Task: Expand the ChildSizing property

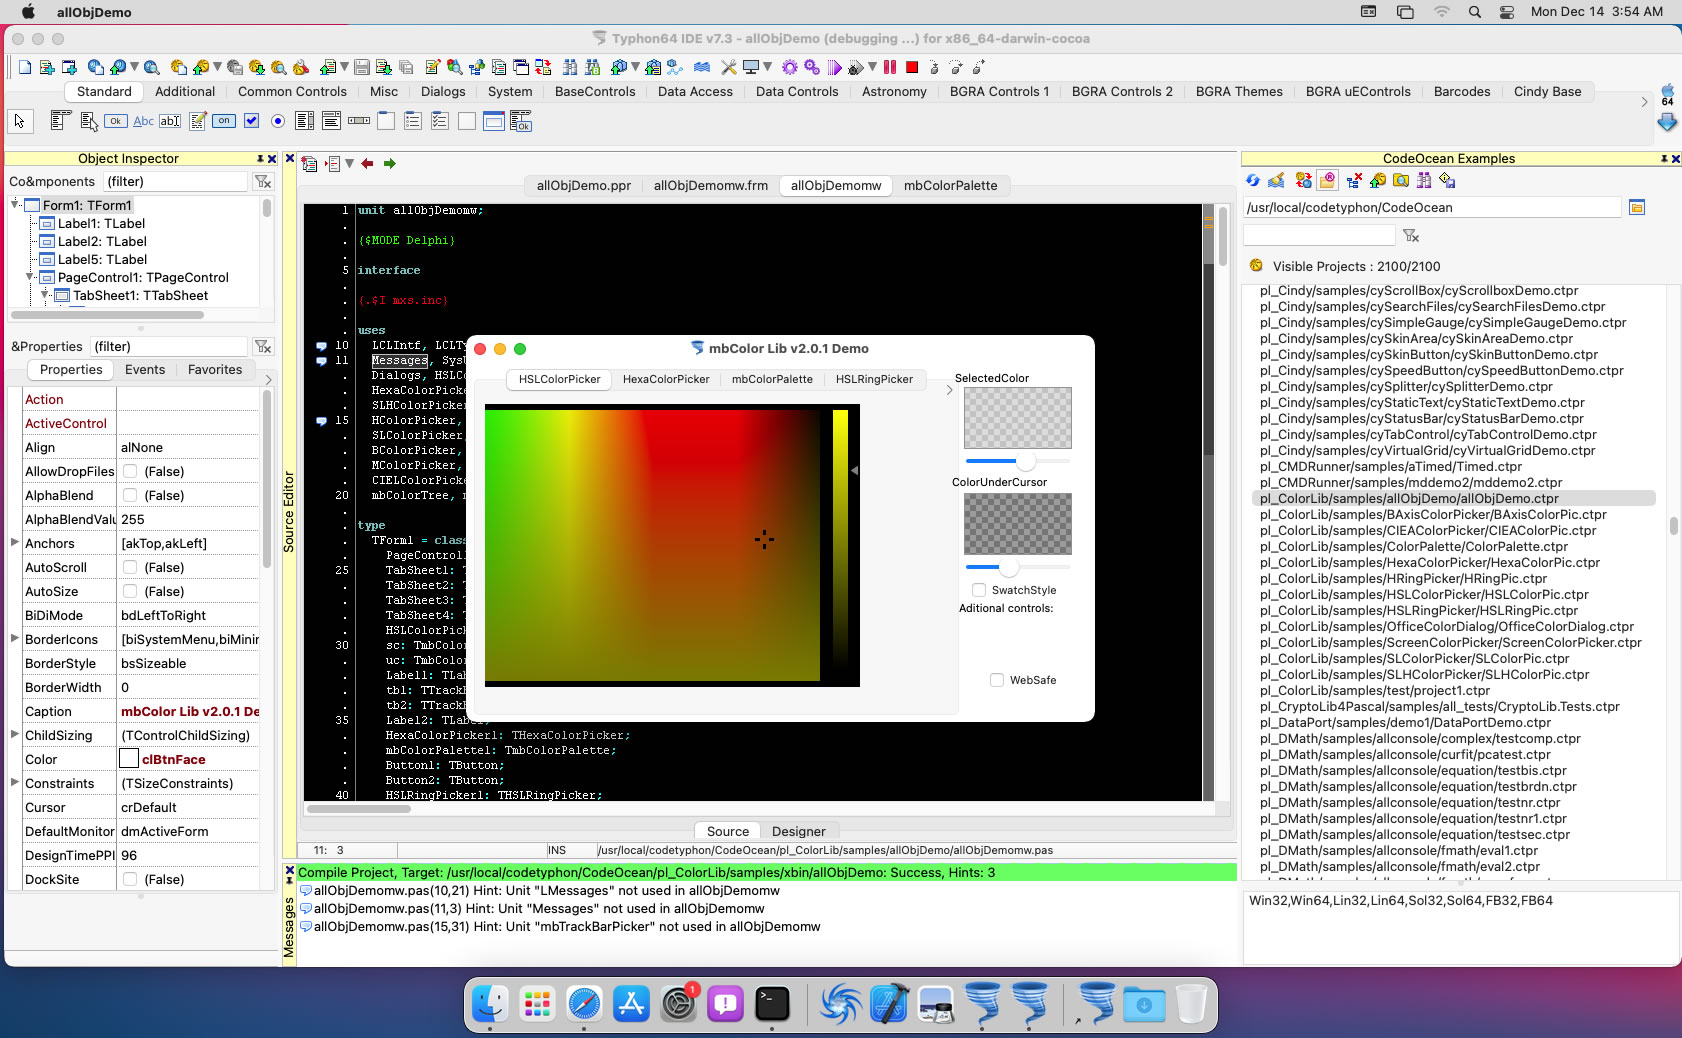Action: (x=15, y=734)
